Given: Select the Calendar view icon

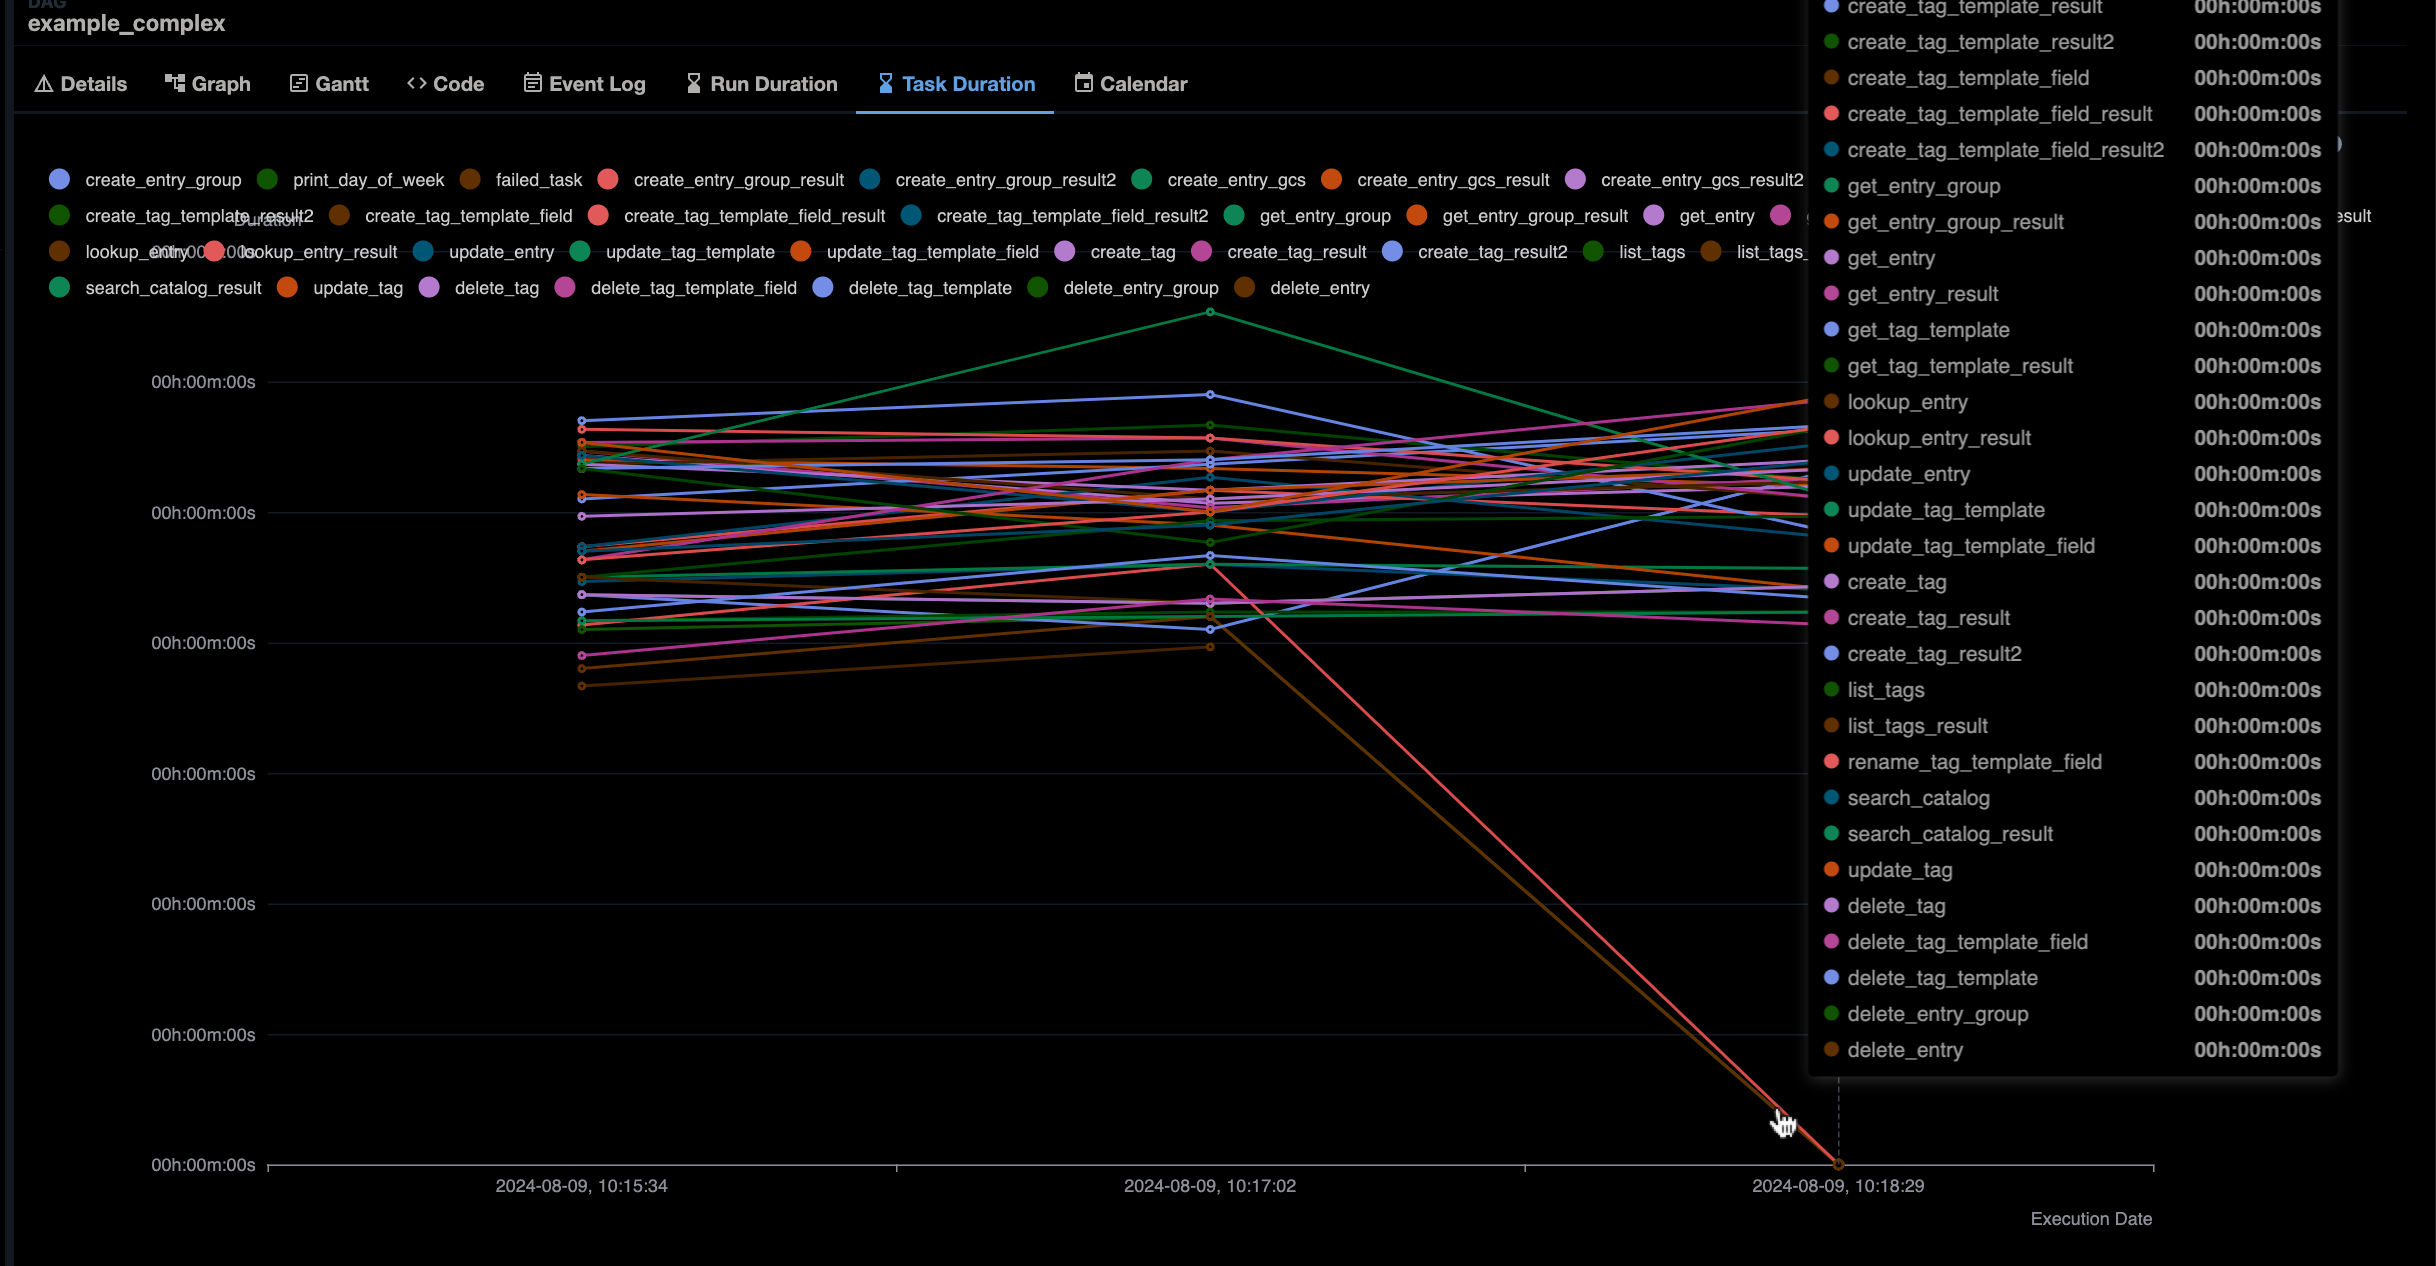Looking at the screenshot, I should [x=1083, y=82].
